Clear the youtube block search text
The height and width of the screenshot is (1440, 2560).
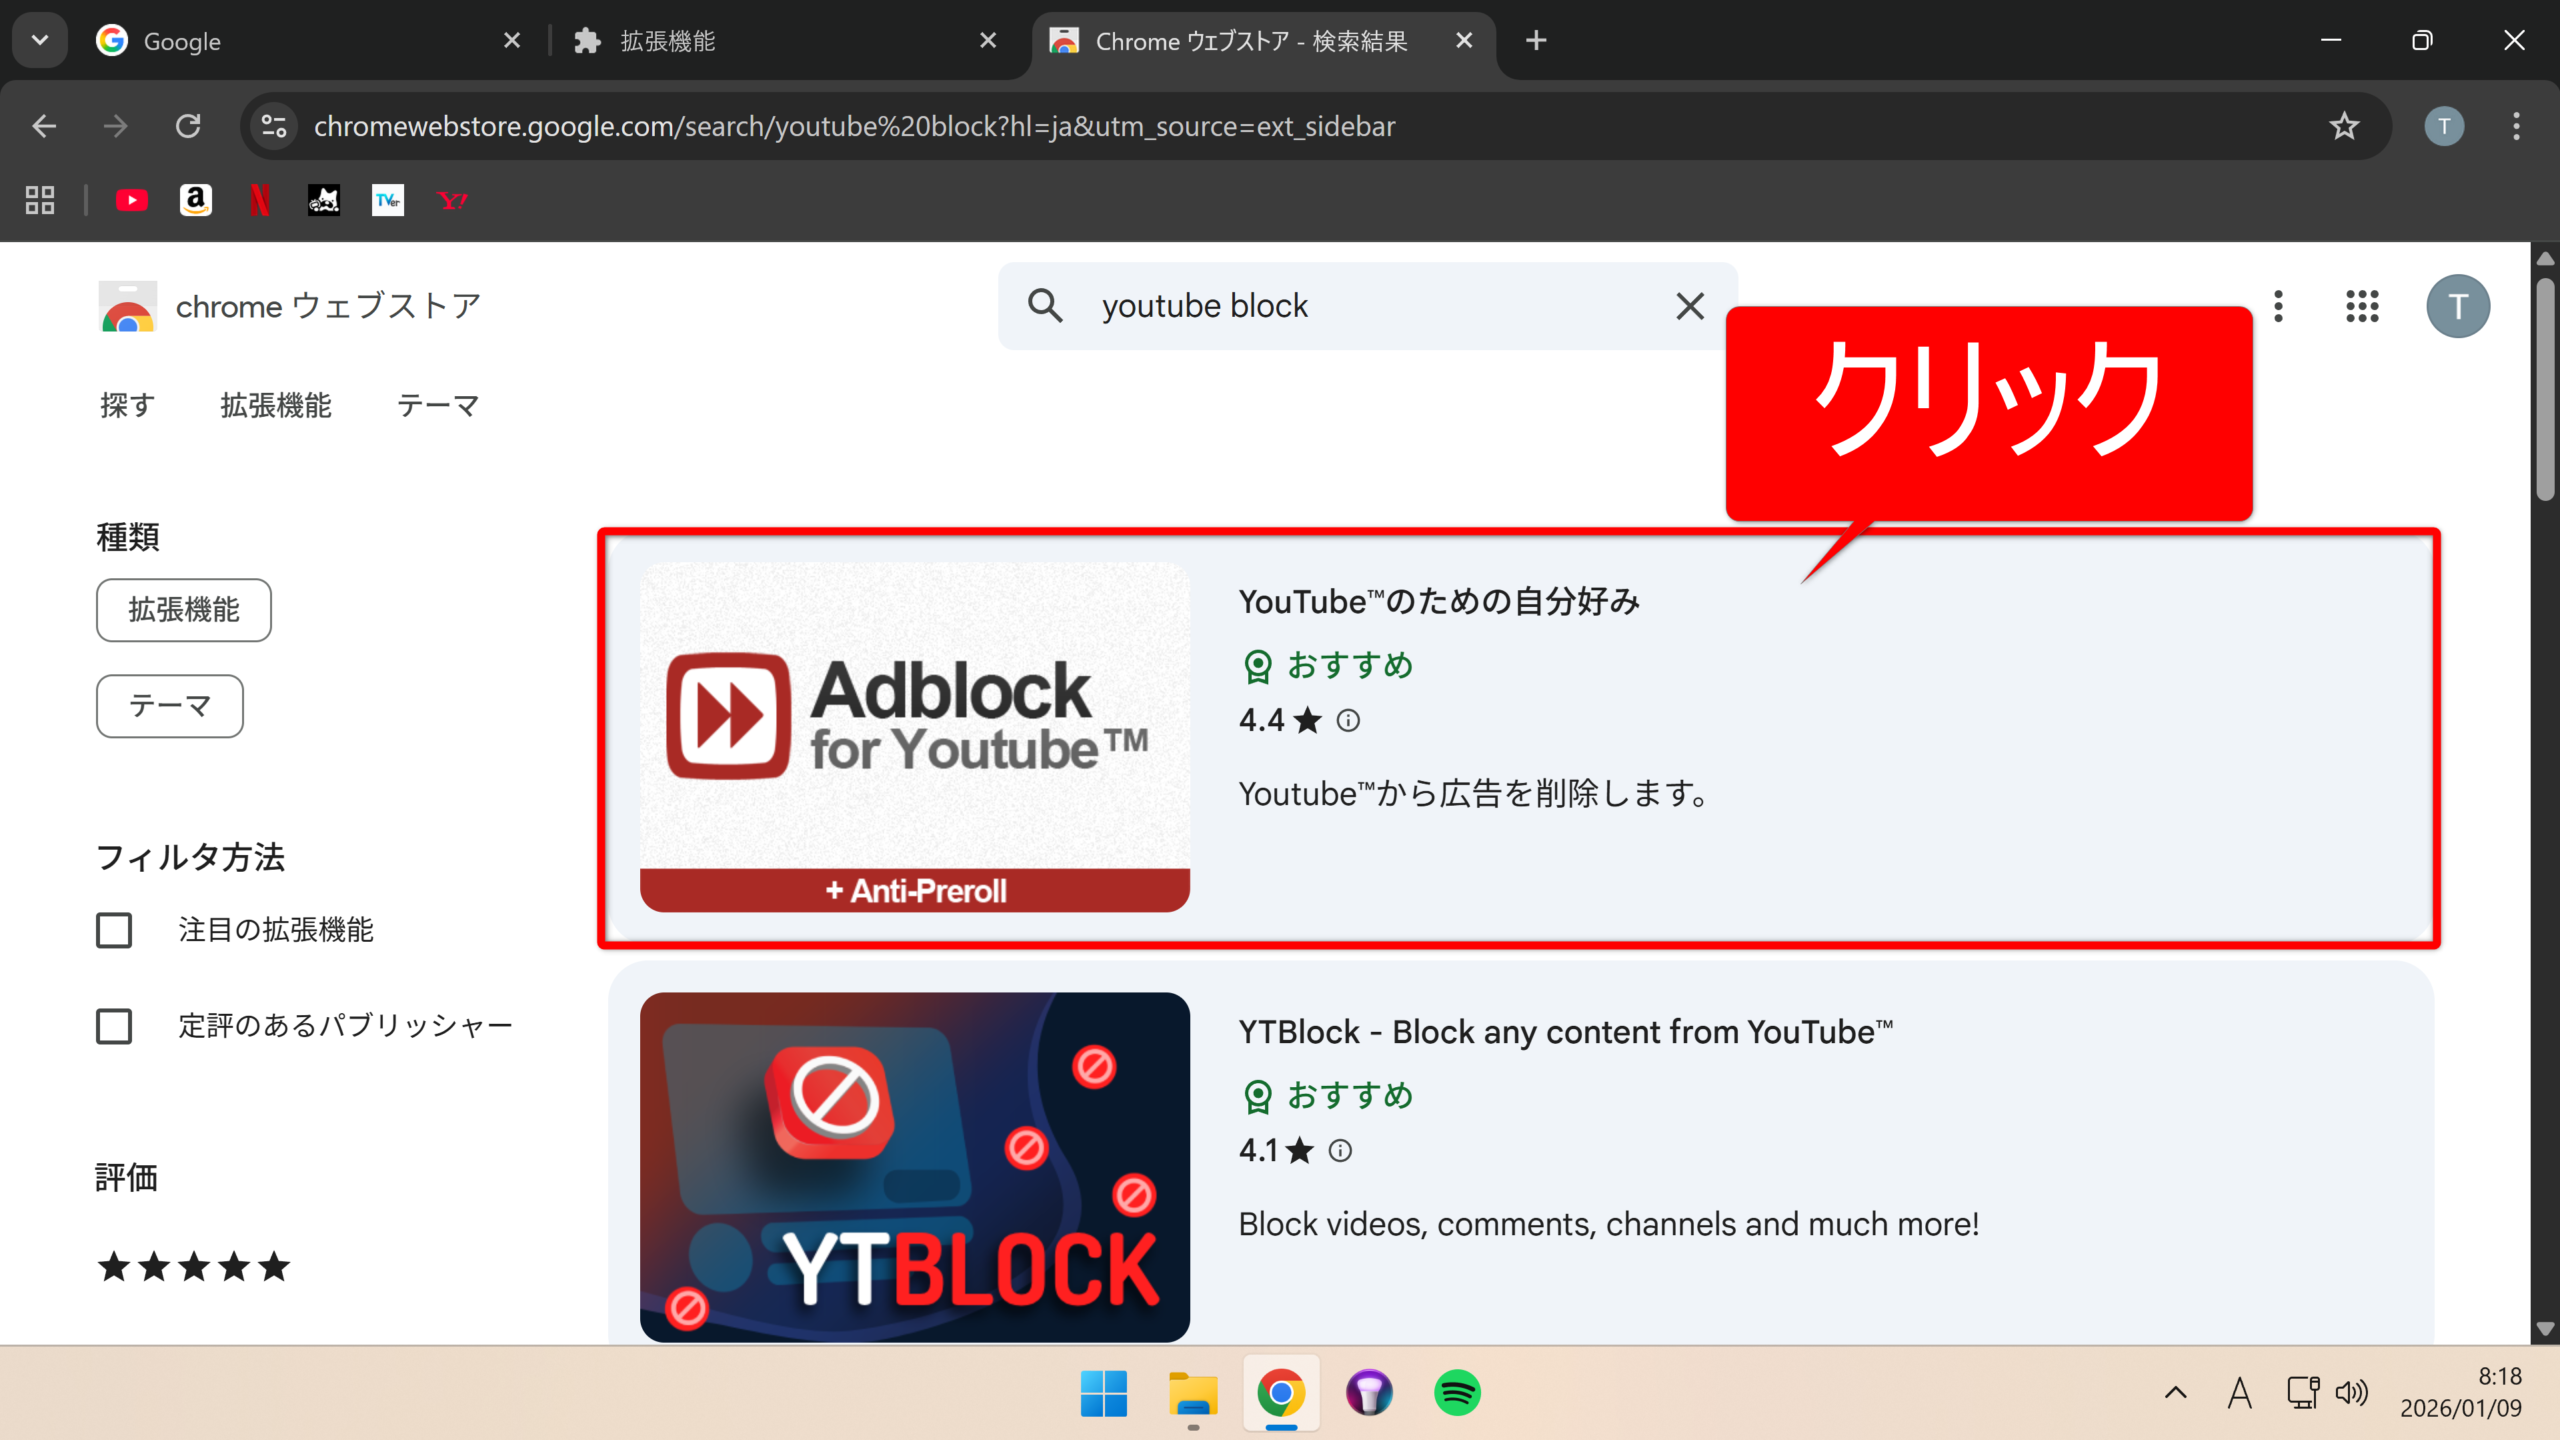[1690, 306]
